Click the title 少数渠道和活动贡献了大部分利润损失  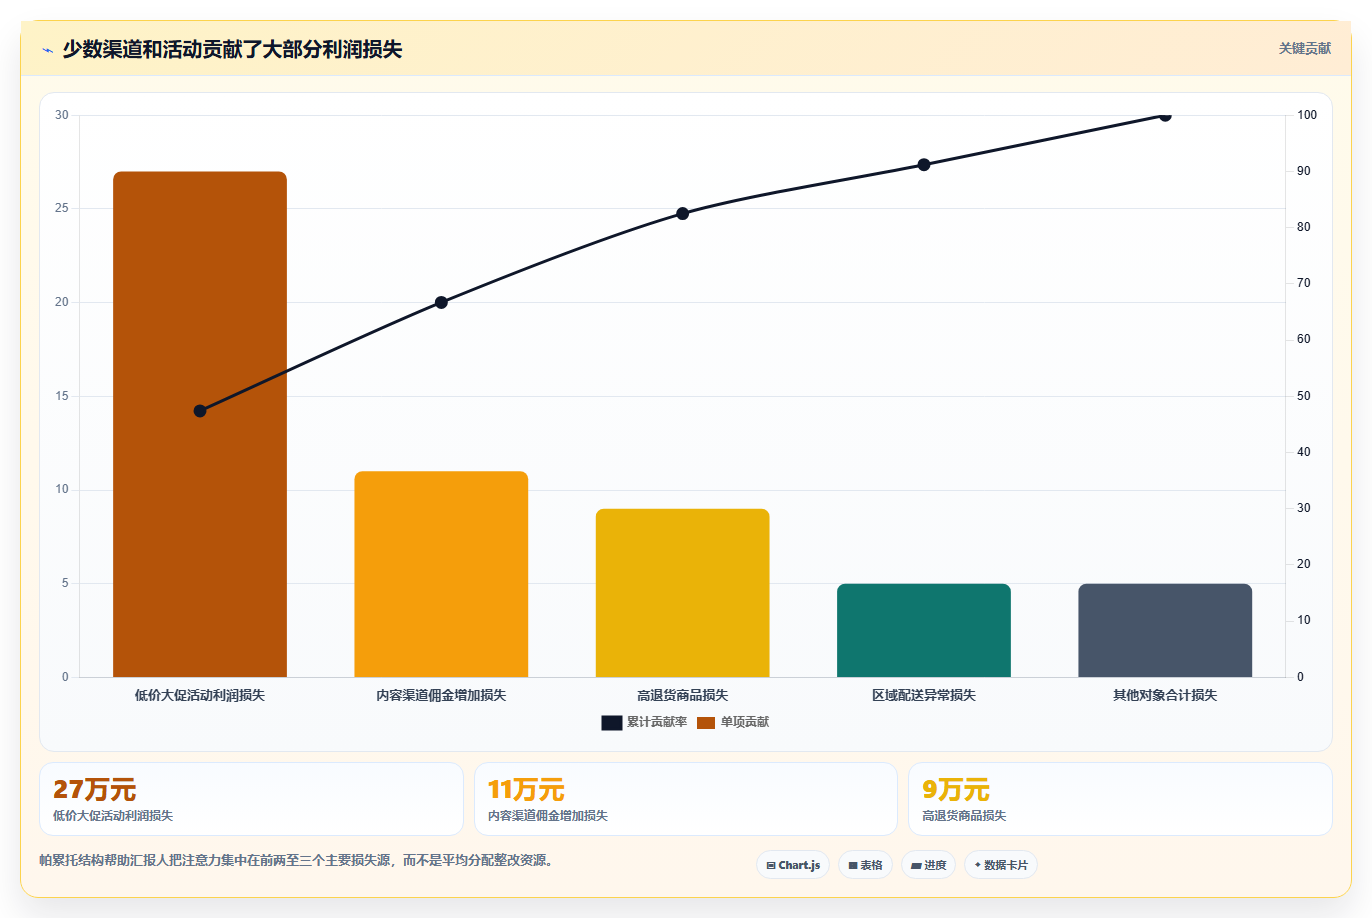coord(232,49)
